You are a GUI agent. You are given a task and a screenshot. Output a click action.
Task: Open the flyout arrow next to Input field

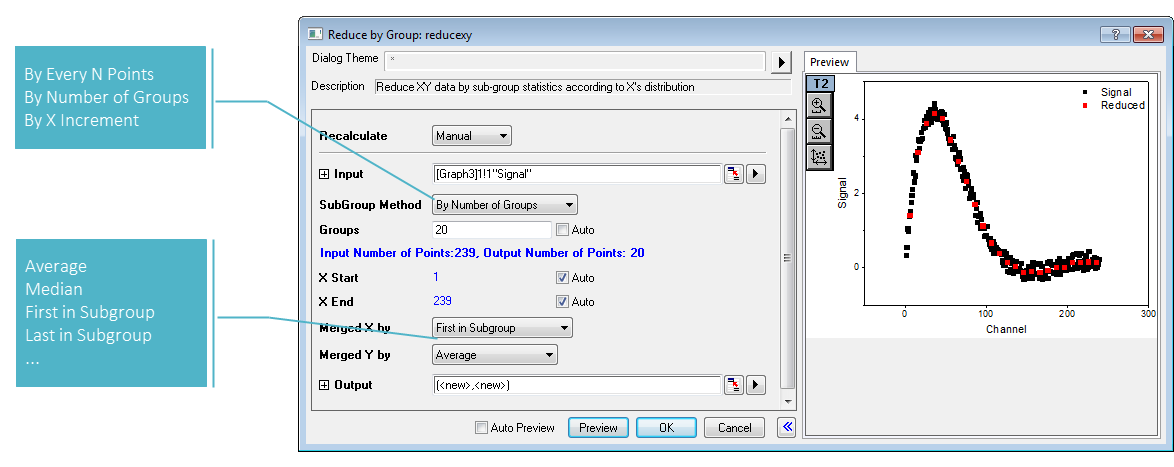755,174
